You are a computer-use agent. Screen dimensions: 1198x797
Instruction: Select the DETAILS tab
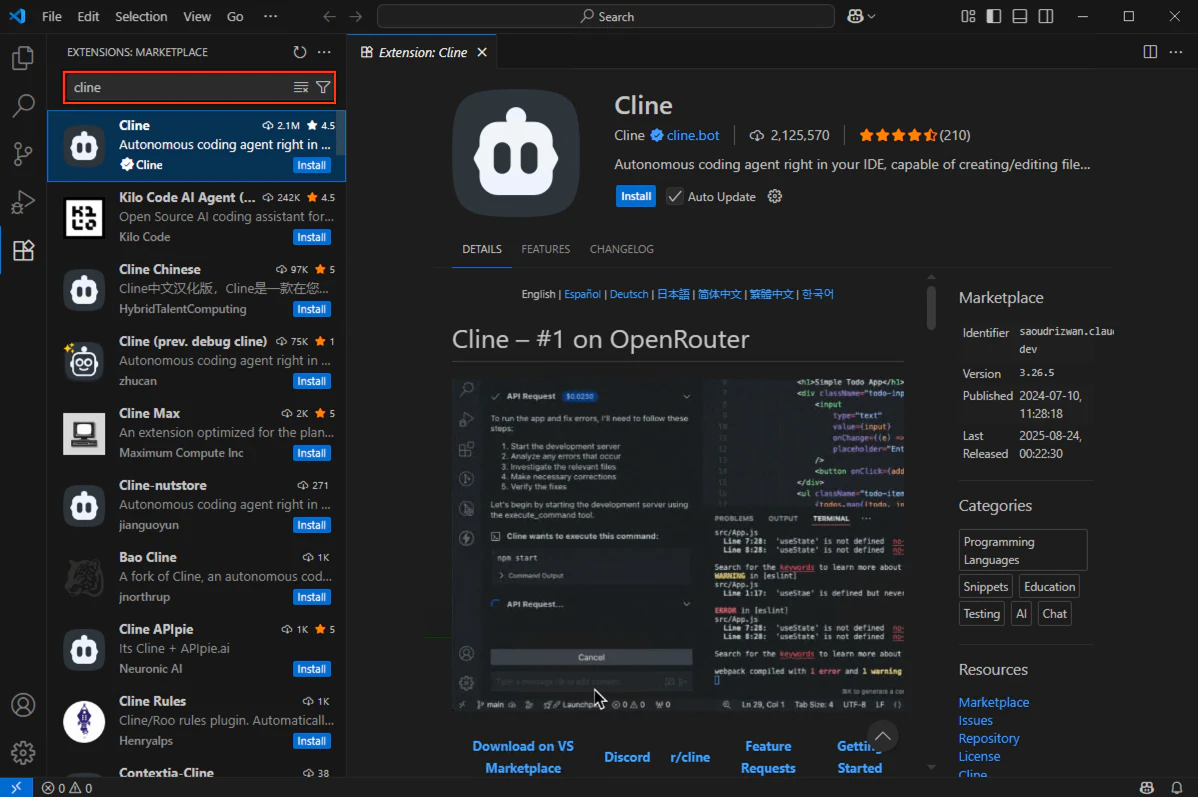tap(482, 249)
